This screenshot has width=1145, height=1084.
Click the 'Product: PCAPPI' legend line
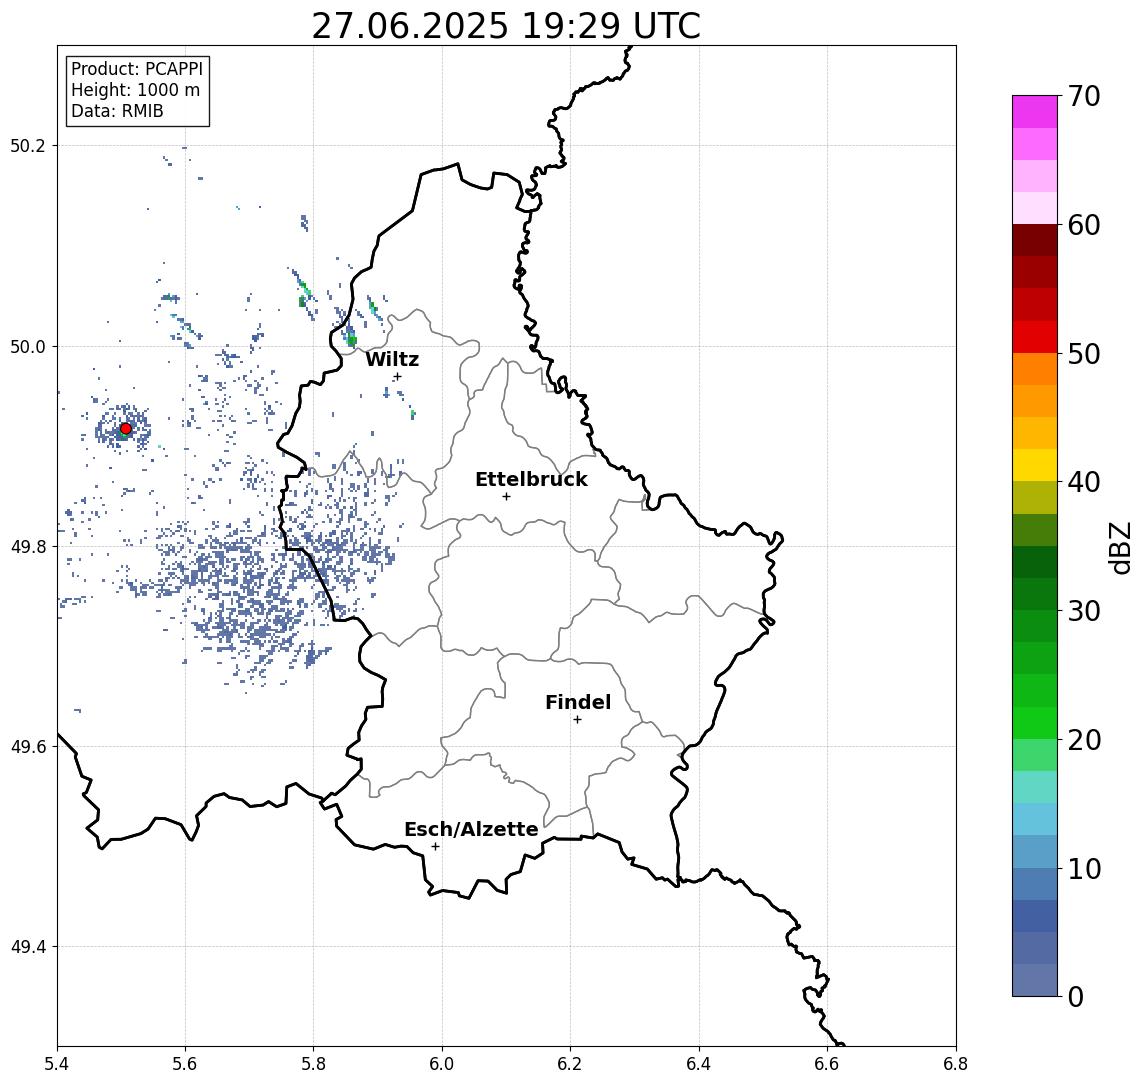click(x=137, y=69)
